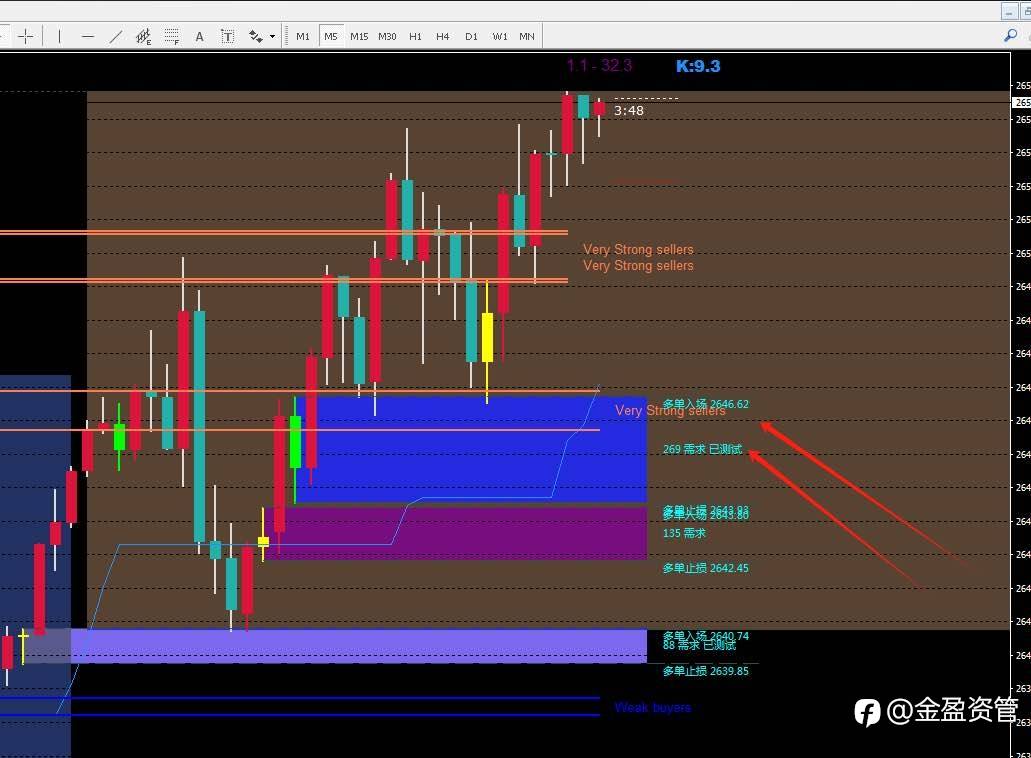Switch chart to MN timeframe
1031x758 pixels.
527,36
